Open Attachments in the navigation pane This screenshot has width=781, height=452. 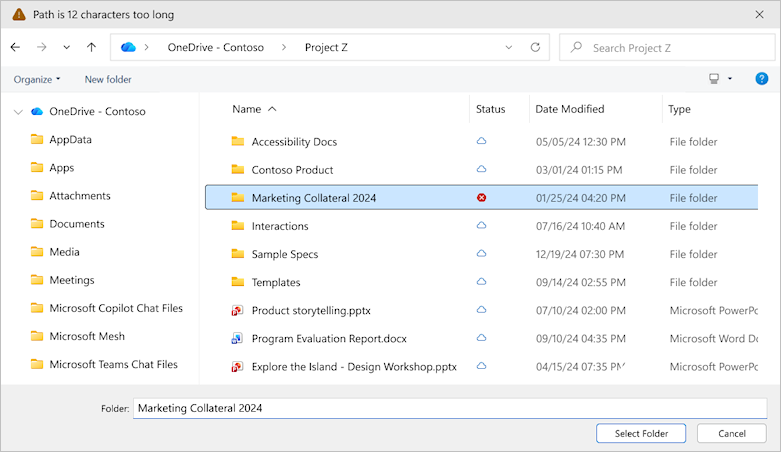[80, 196]
